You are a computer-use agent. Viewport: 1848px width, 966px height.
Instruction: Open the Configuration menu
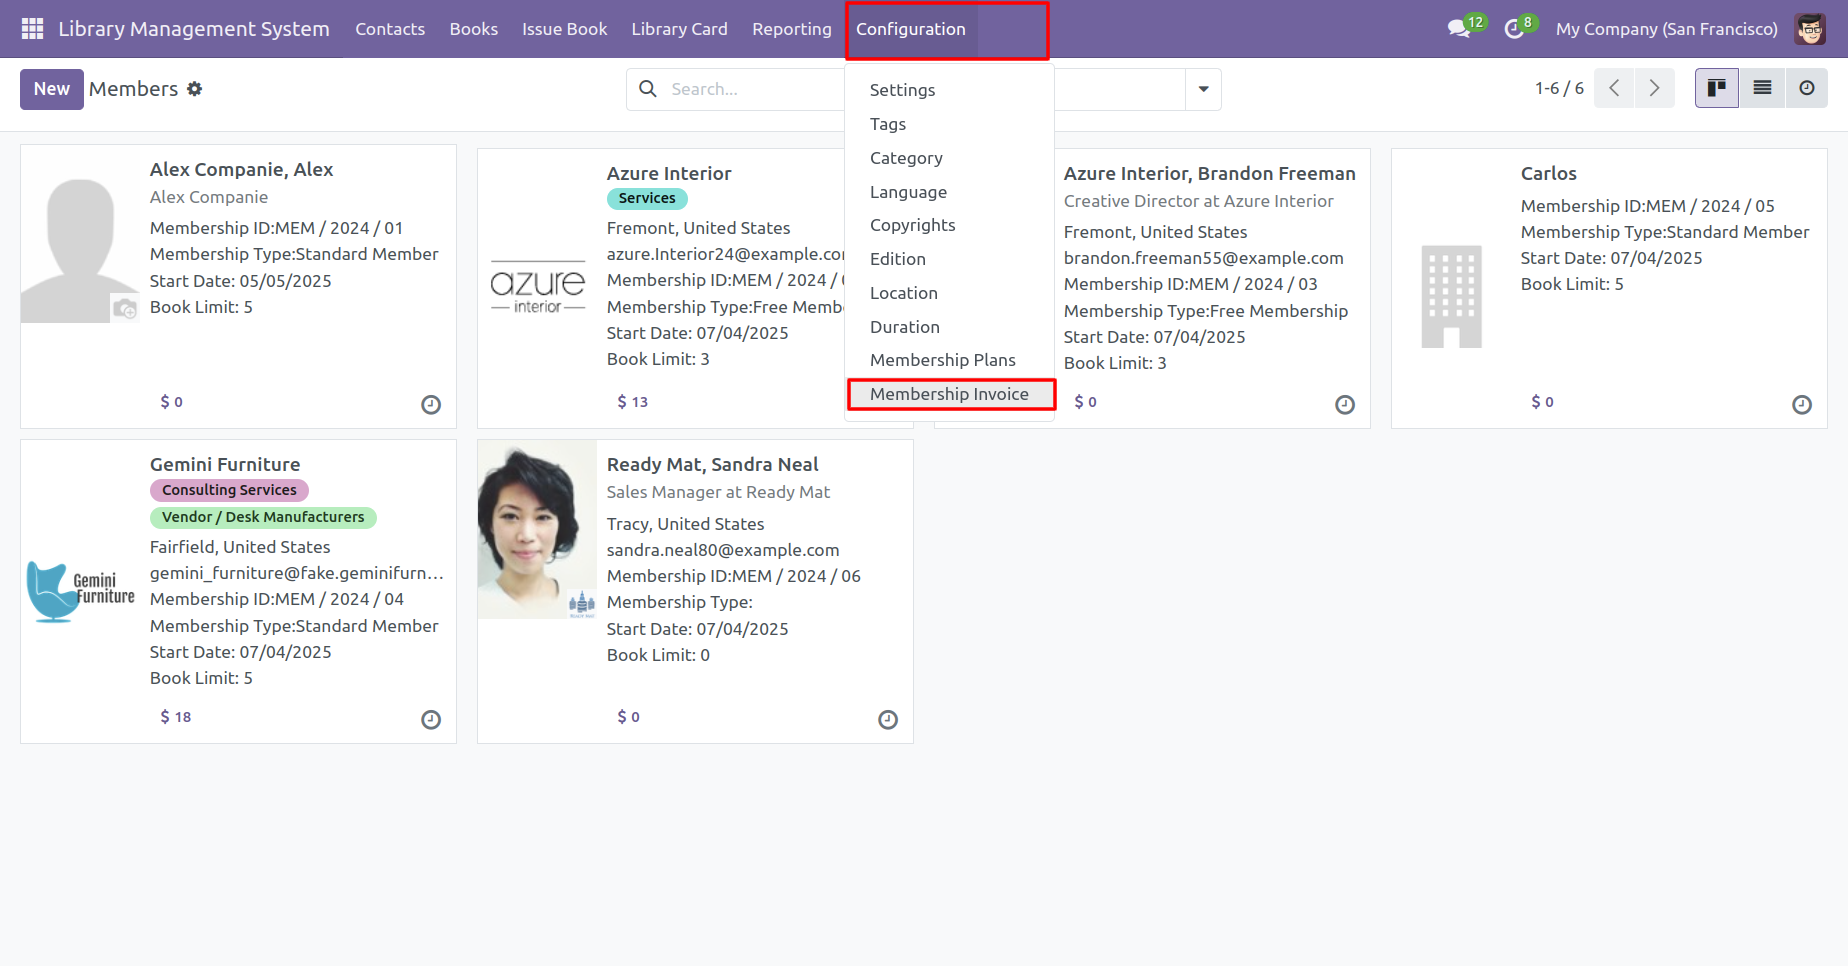910,29
